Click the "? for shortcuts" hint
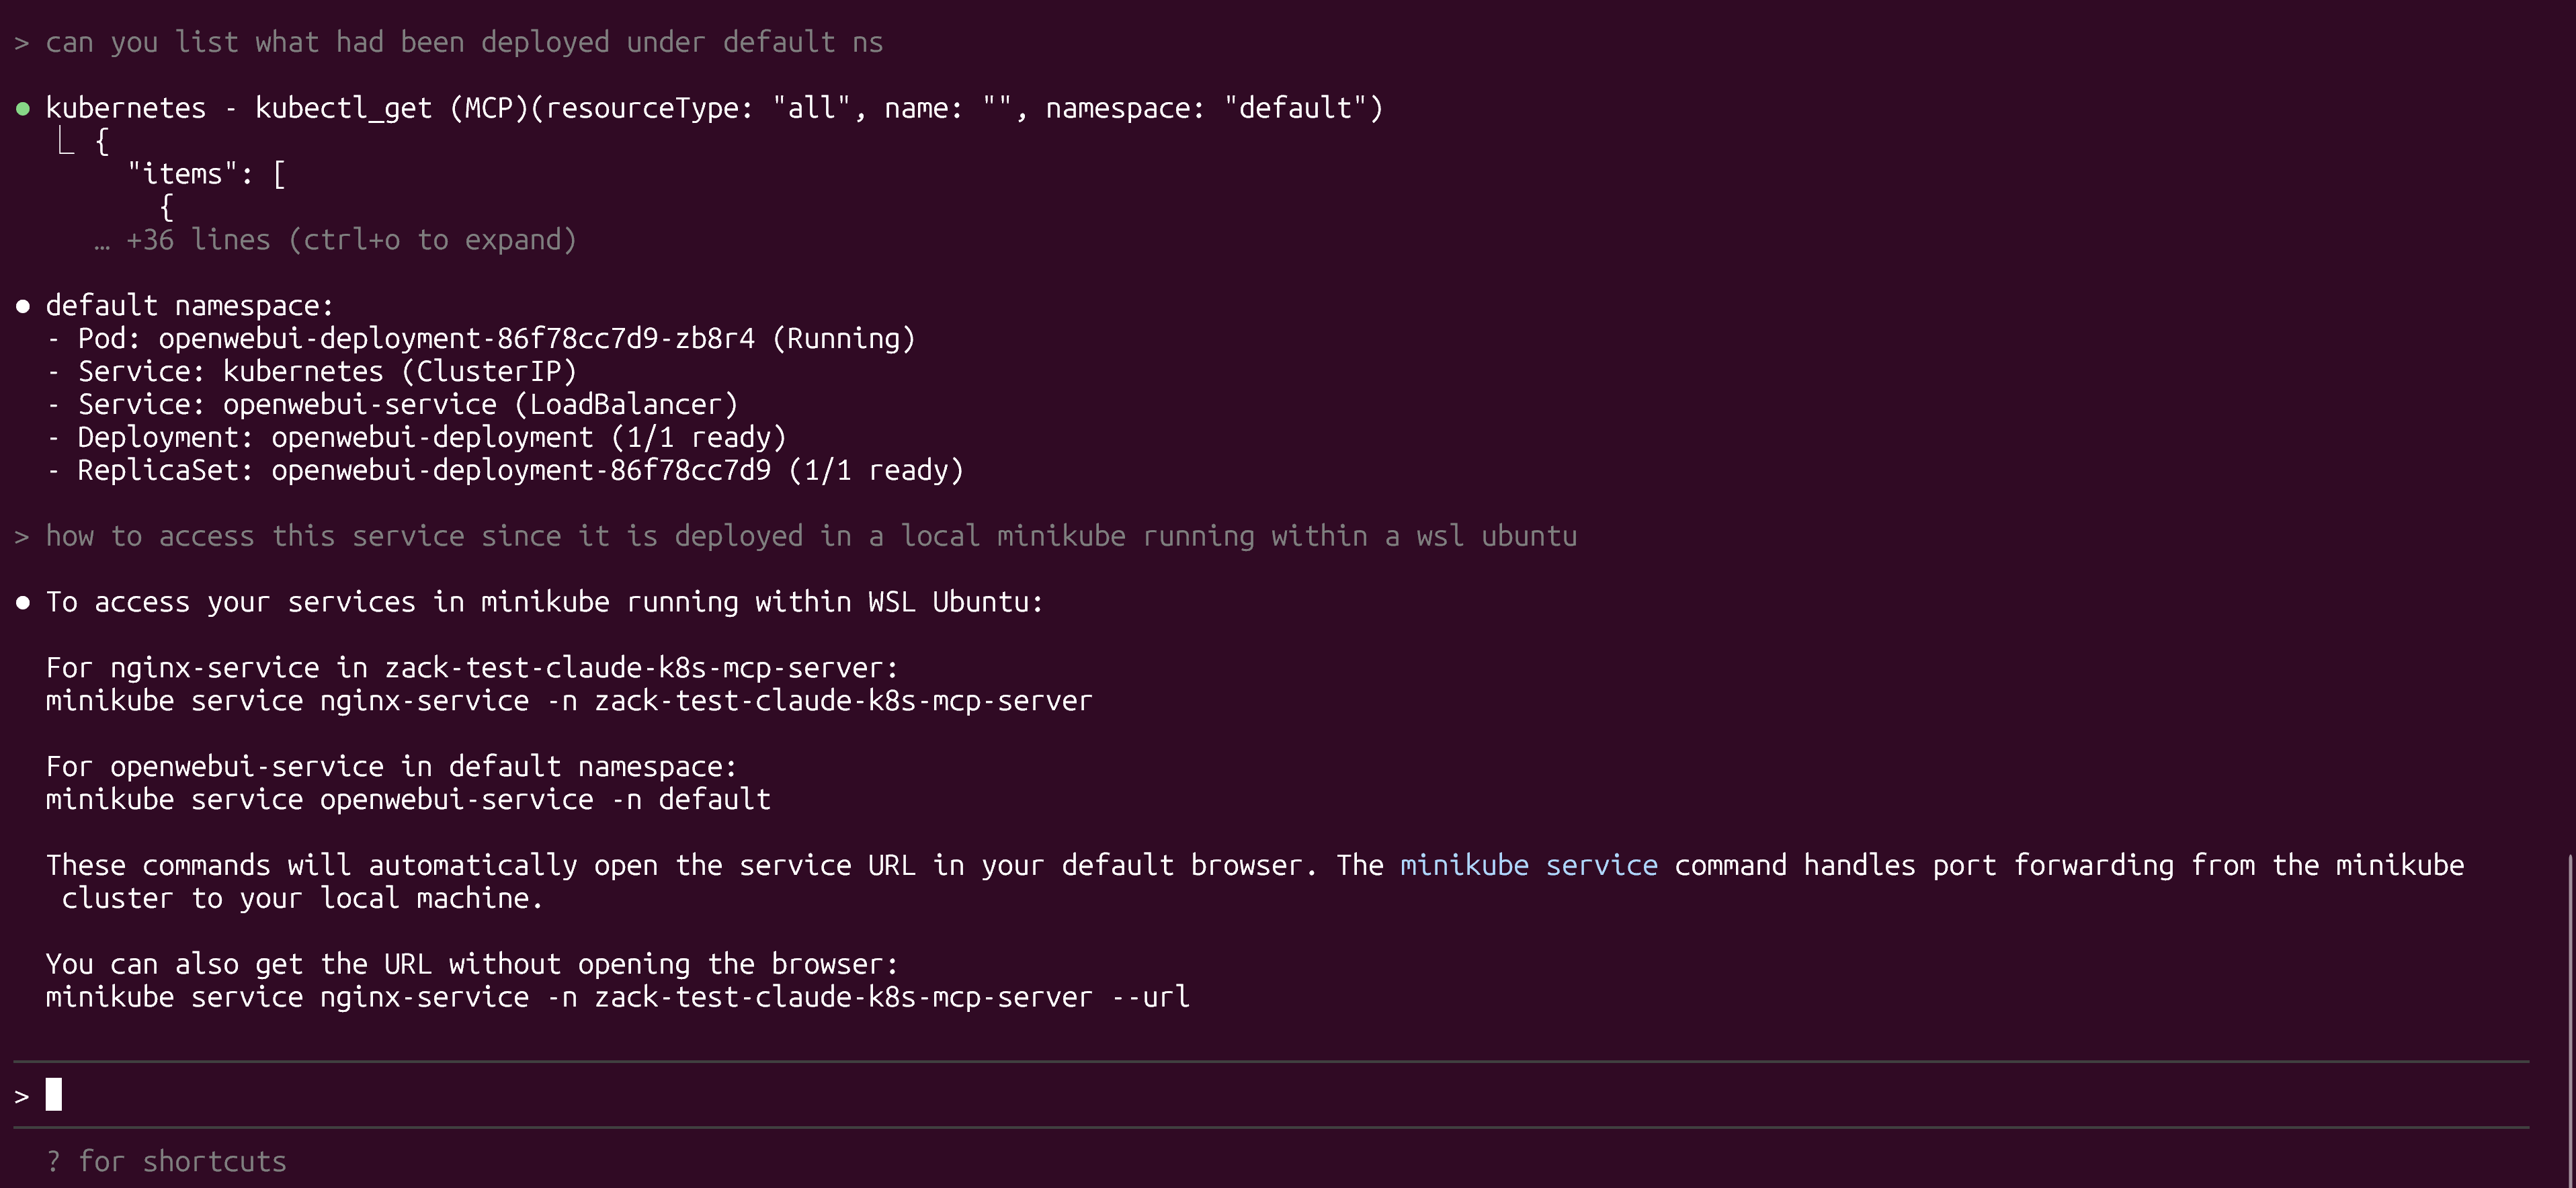2576x1188 pixels. (x=166, y=1161)
